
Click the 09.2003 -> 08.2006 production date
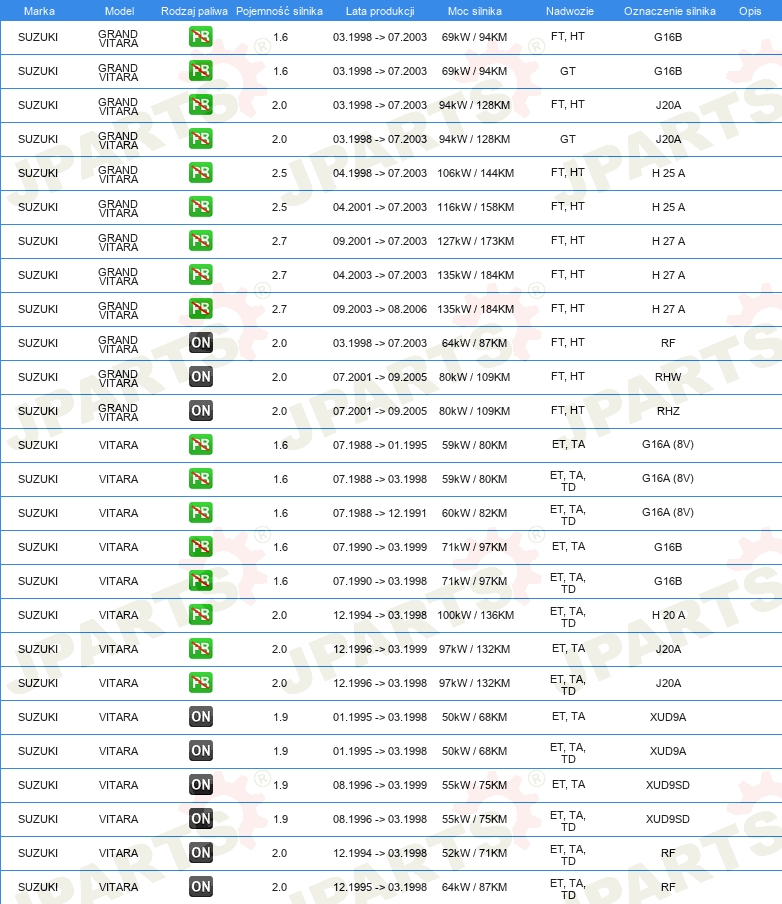379,309
